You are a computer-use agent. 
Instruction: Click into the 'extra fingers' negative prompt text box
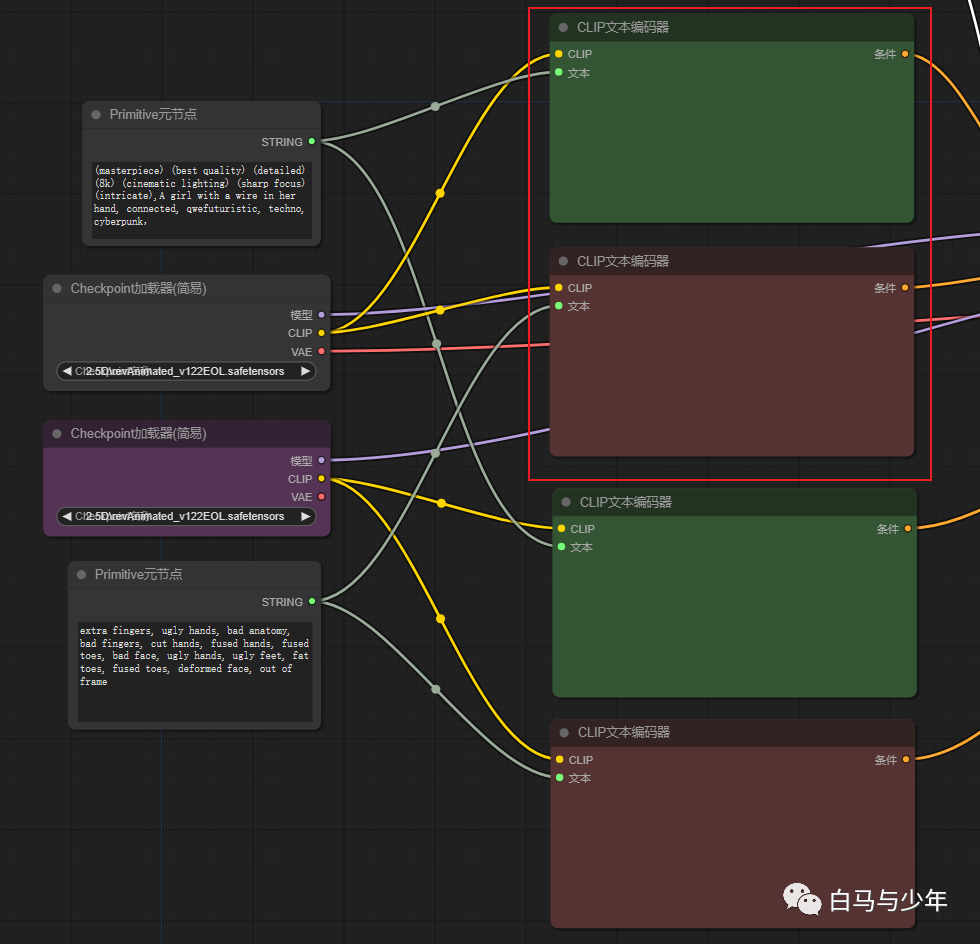194,670
